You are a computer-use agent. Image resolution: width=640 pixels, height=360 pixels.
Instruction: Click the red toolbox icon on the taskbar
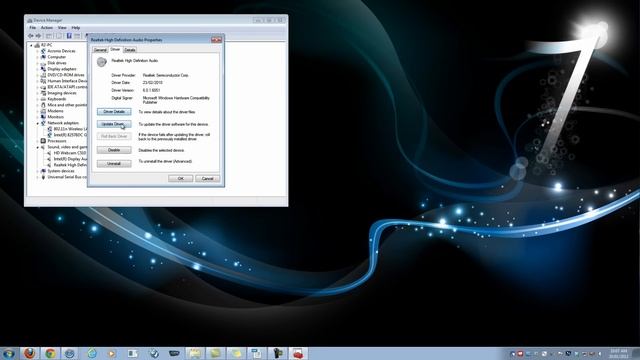tap(298, 353)
